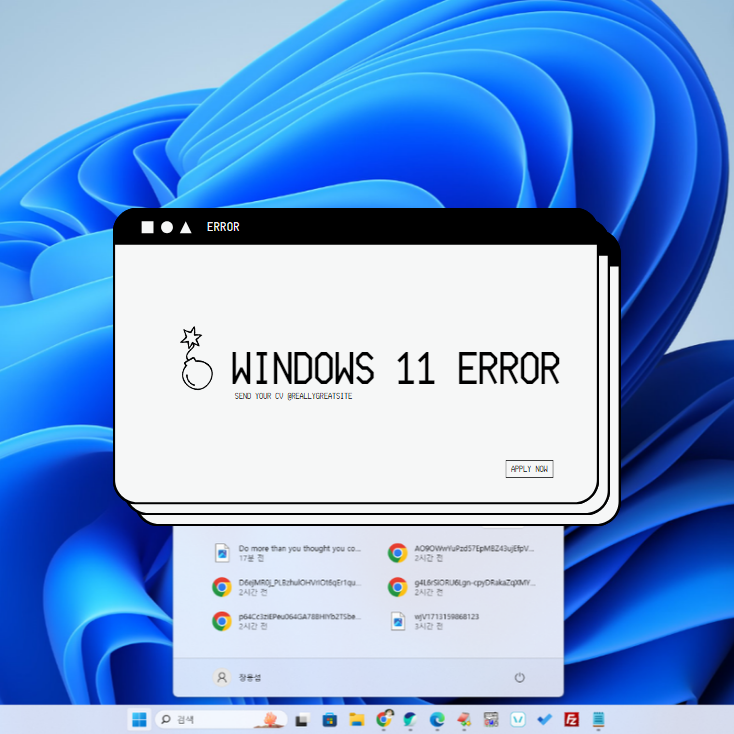Screen dimensions: 734x734
Task: Click '3시간 전' timestamp under wjV1713159868123
Action: click(428, 627)
